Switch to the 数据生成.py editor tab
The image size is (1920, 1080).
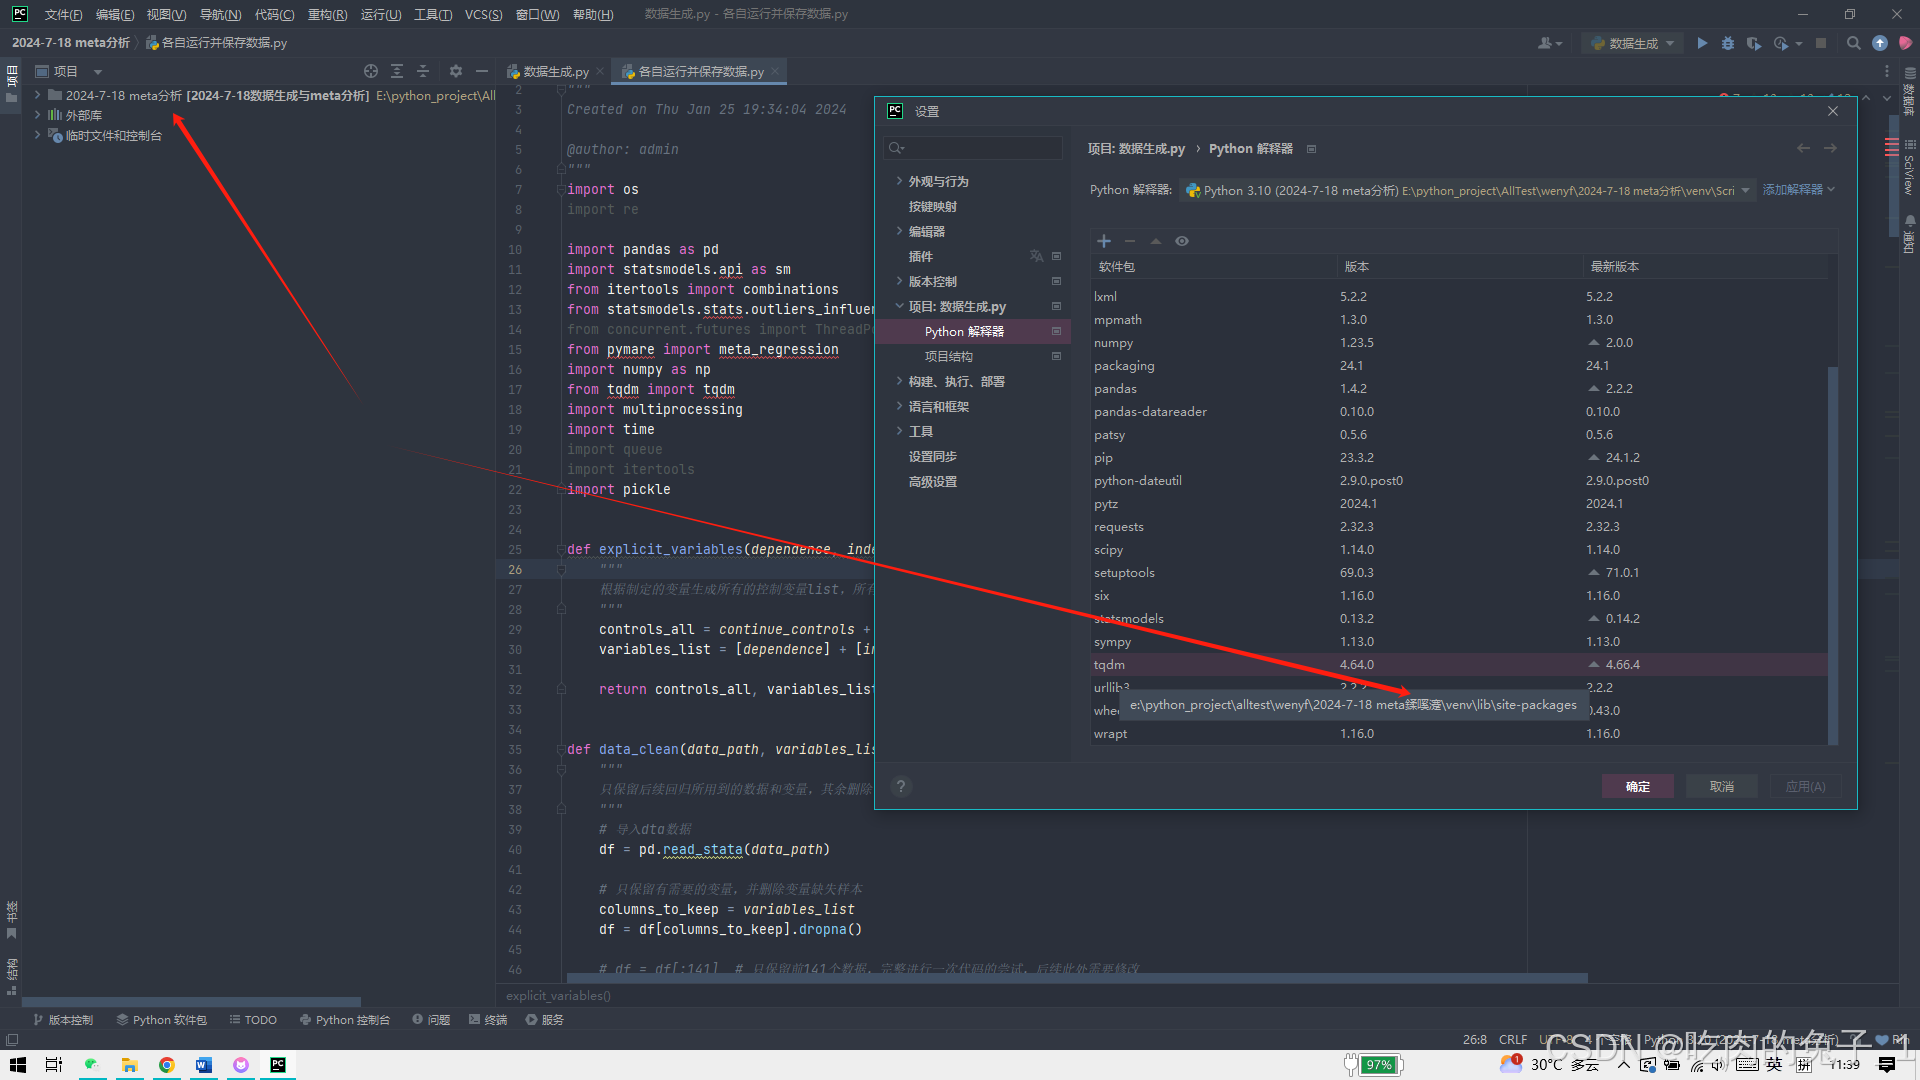555,71
